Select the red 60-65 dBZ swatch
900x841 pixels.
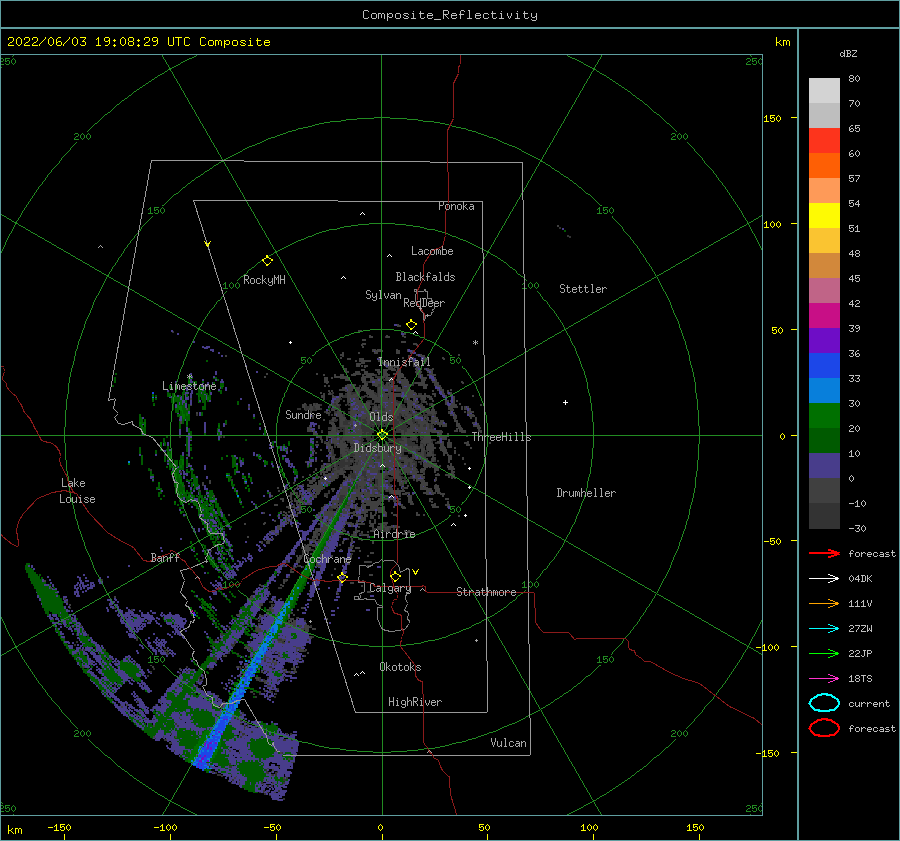[824, 141]
